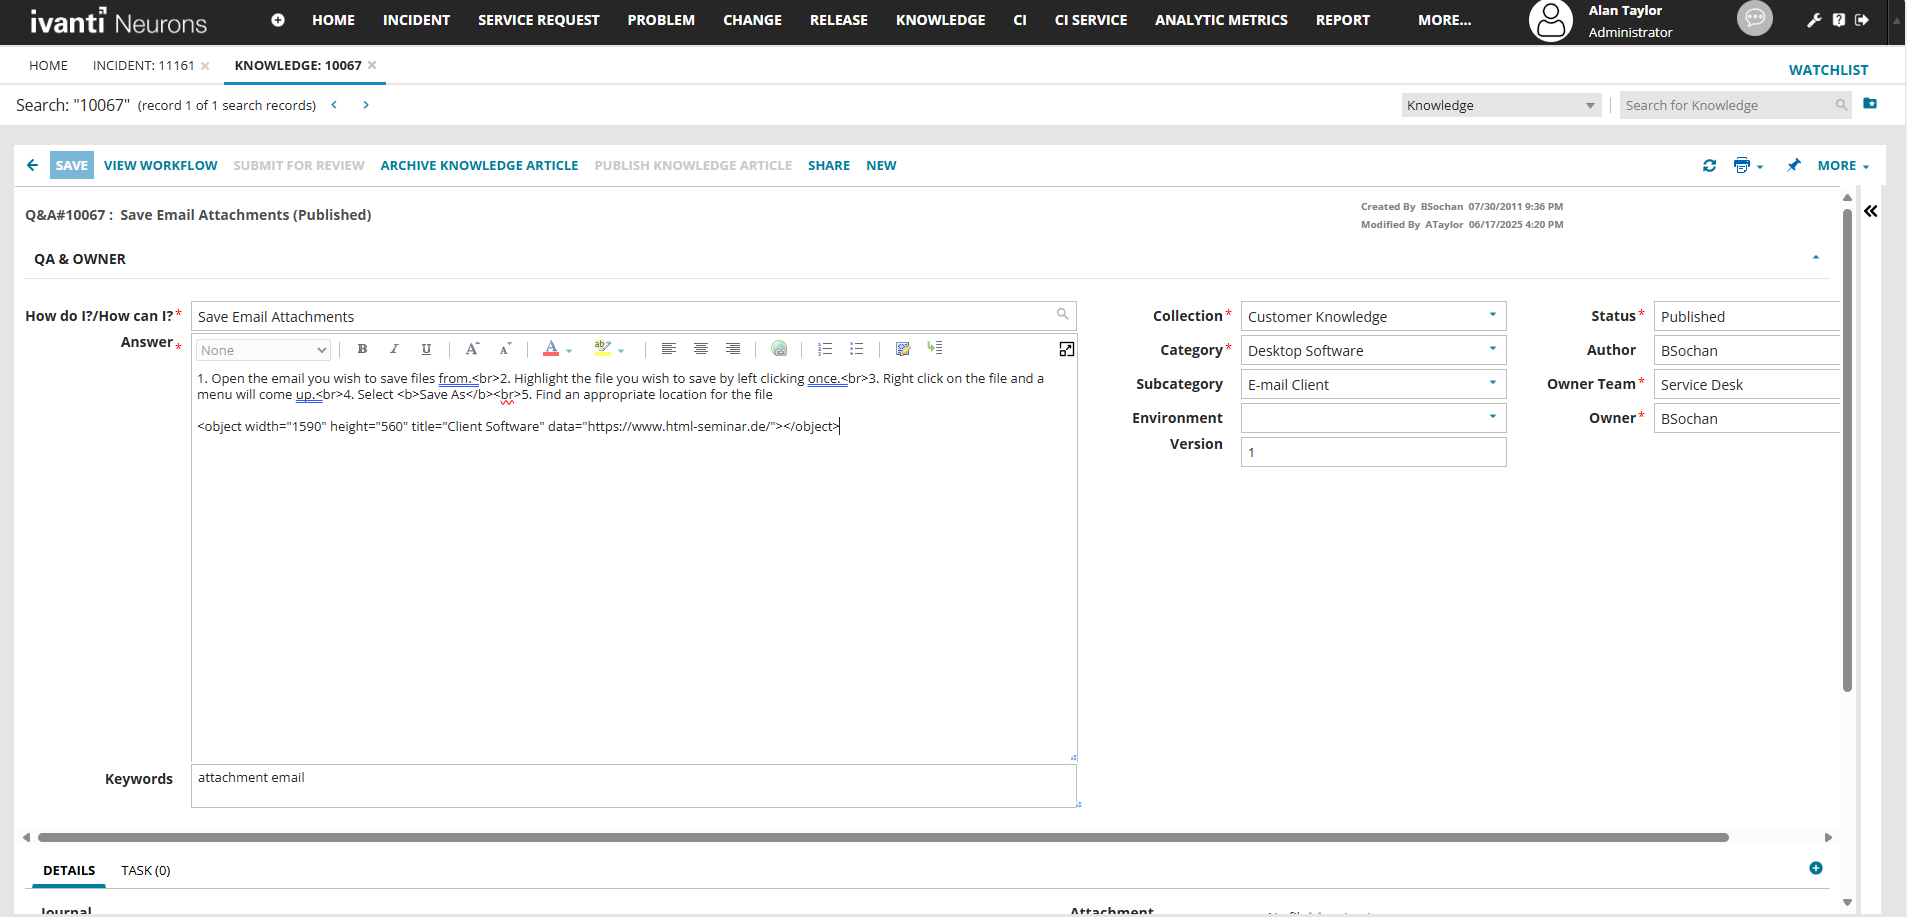Switch to the TASK (0) tab

[x=146, y=871]
